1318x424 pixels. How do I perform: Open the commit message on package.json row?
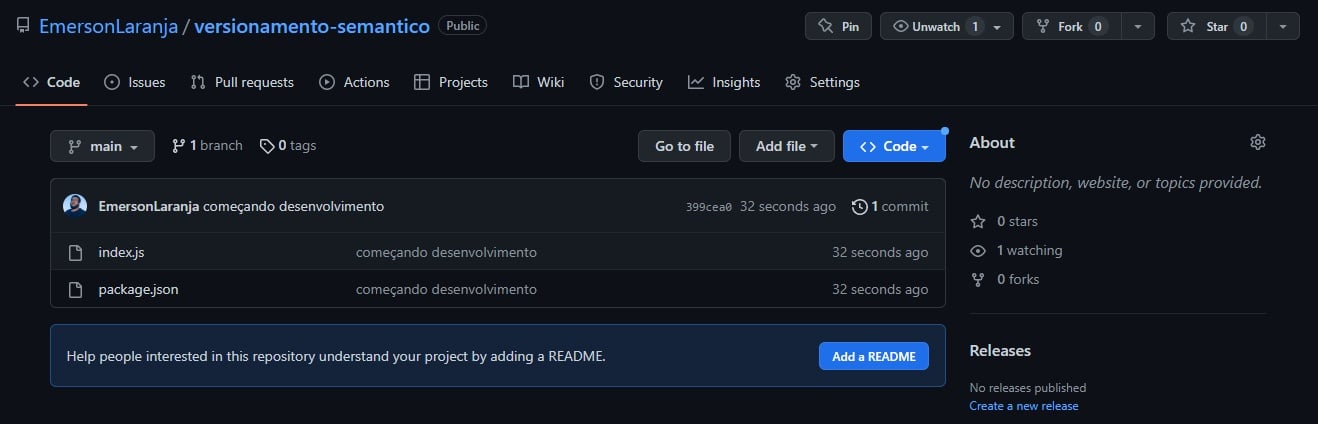[x=447, y=289]
